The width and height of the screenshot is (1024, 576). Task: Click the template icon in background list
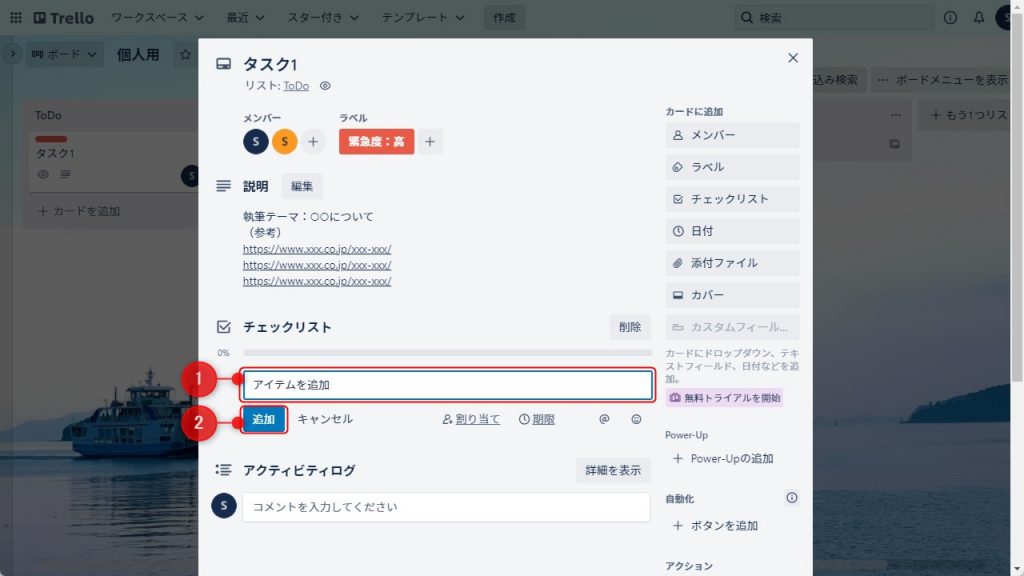pyautogui.click(x=894, y=144)
